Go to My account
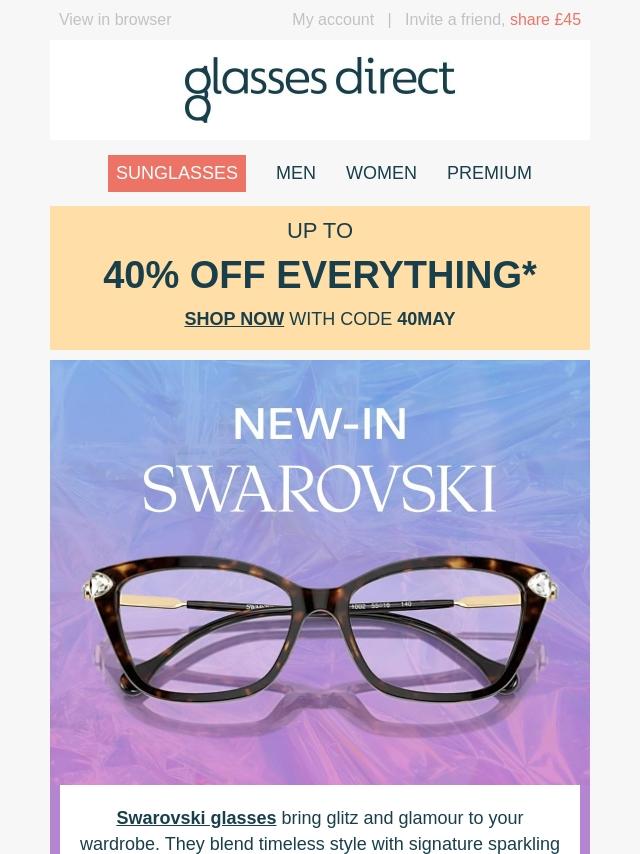 point(333,20)
